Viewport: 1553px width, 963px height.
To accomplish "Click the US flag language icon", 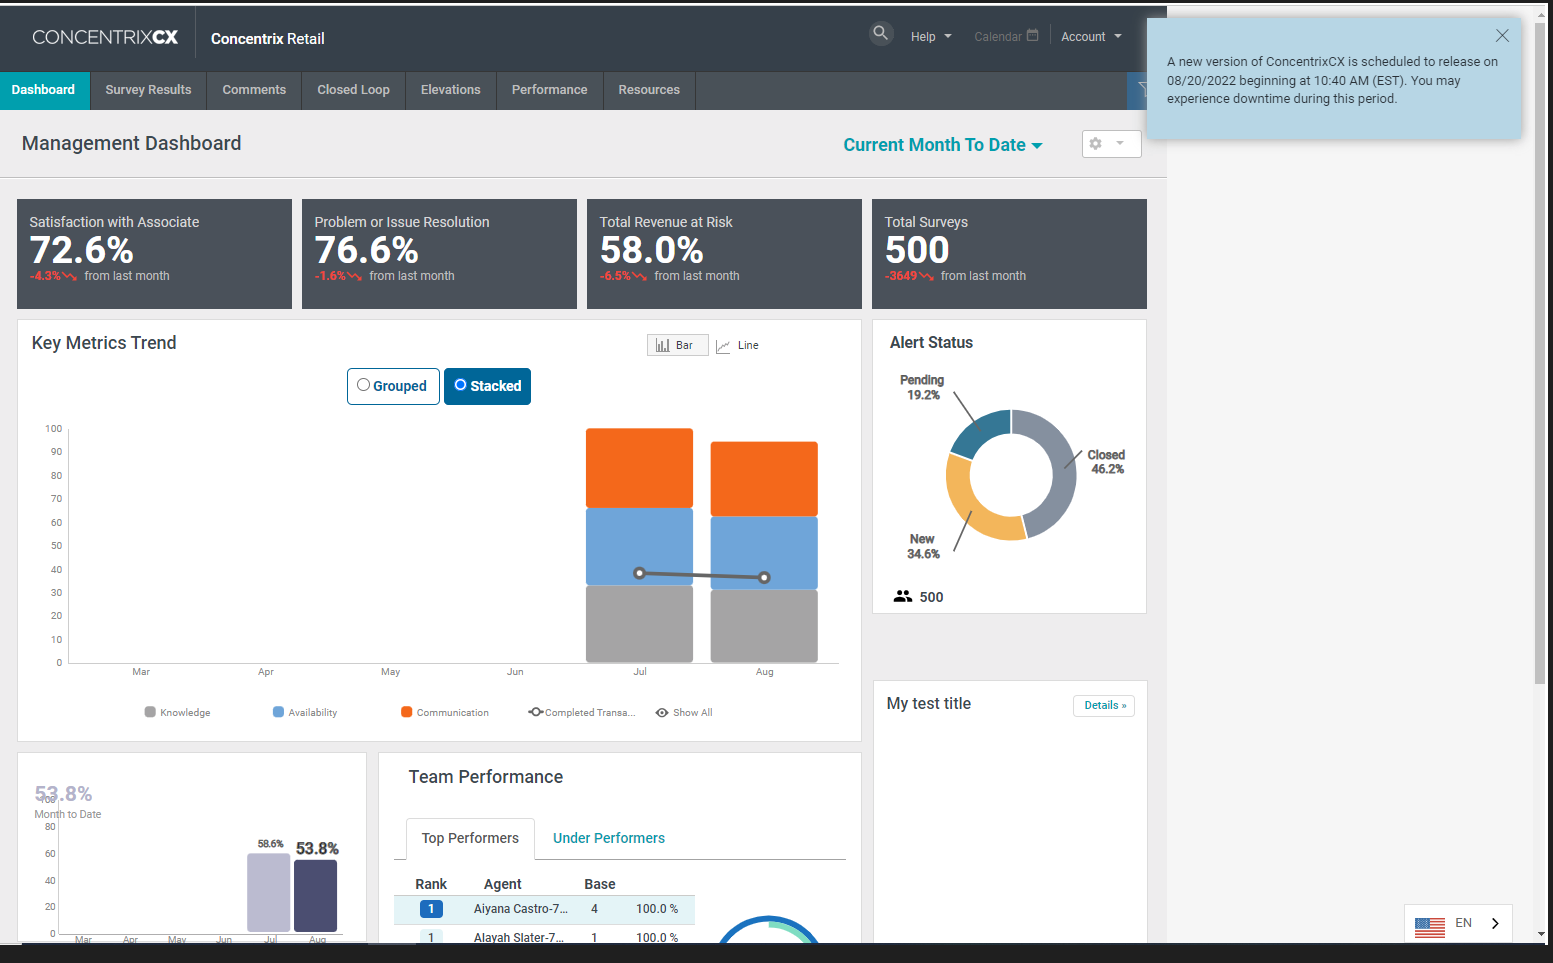I will 1429,925.
